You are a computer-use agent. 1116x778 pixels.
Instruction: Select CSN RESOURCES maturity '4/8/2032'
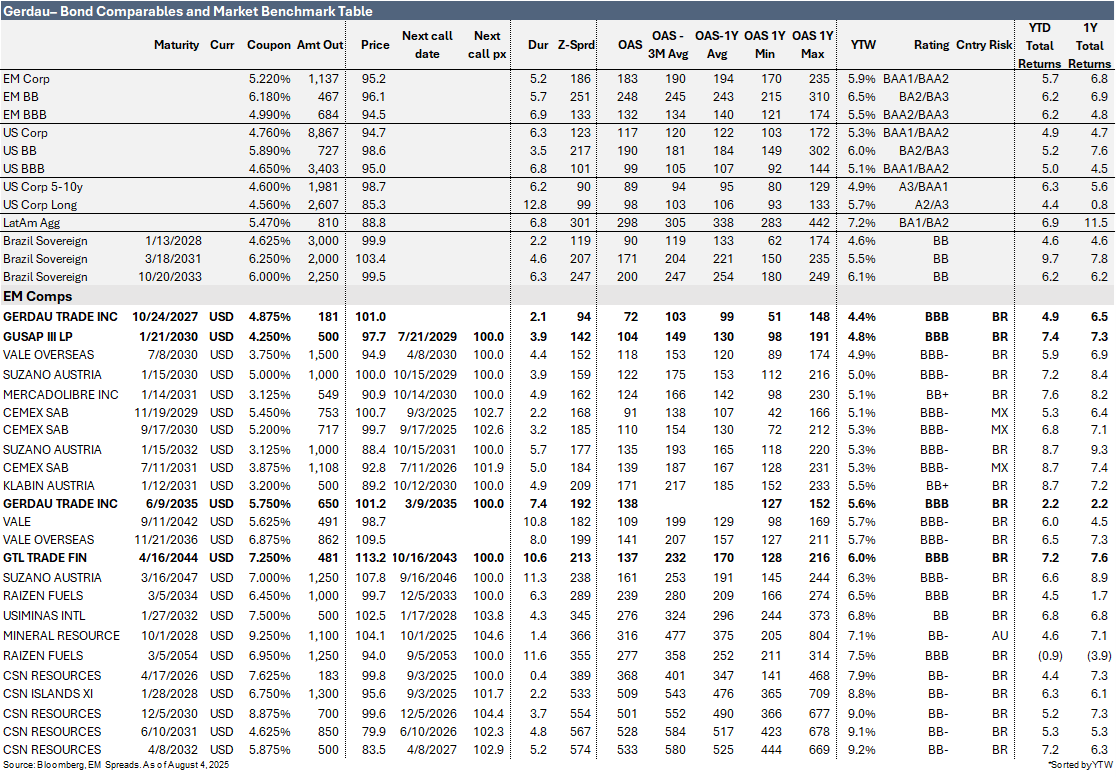pyautogui.click(x=173, y=750)
